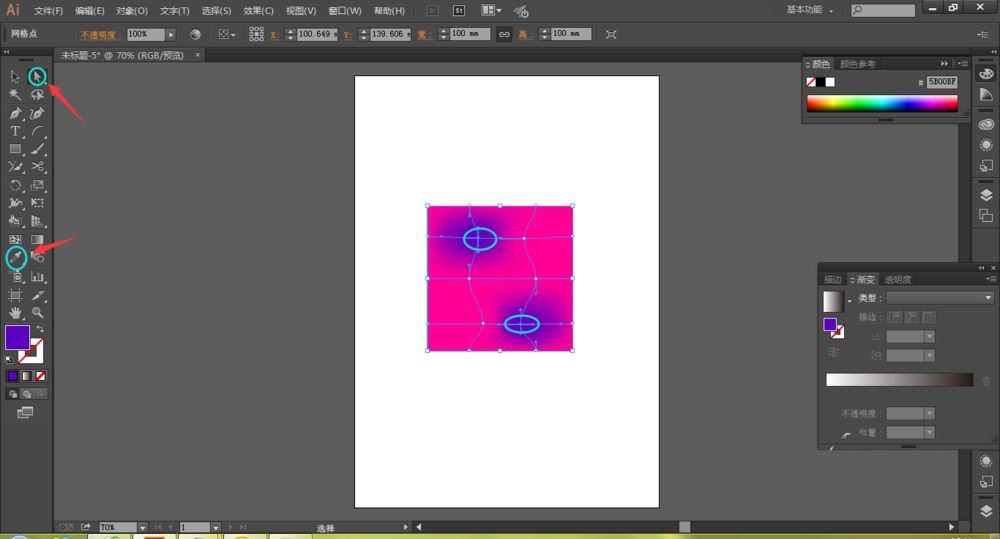This screenshot has width=1000, height=539.
Task: Click the X coordinate field
Action: coord(316,34)
